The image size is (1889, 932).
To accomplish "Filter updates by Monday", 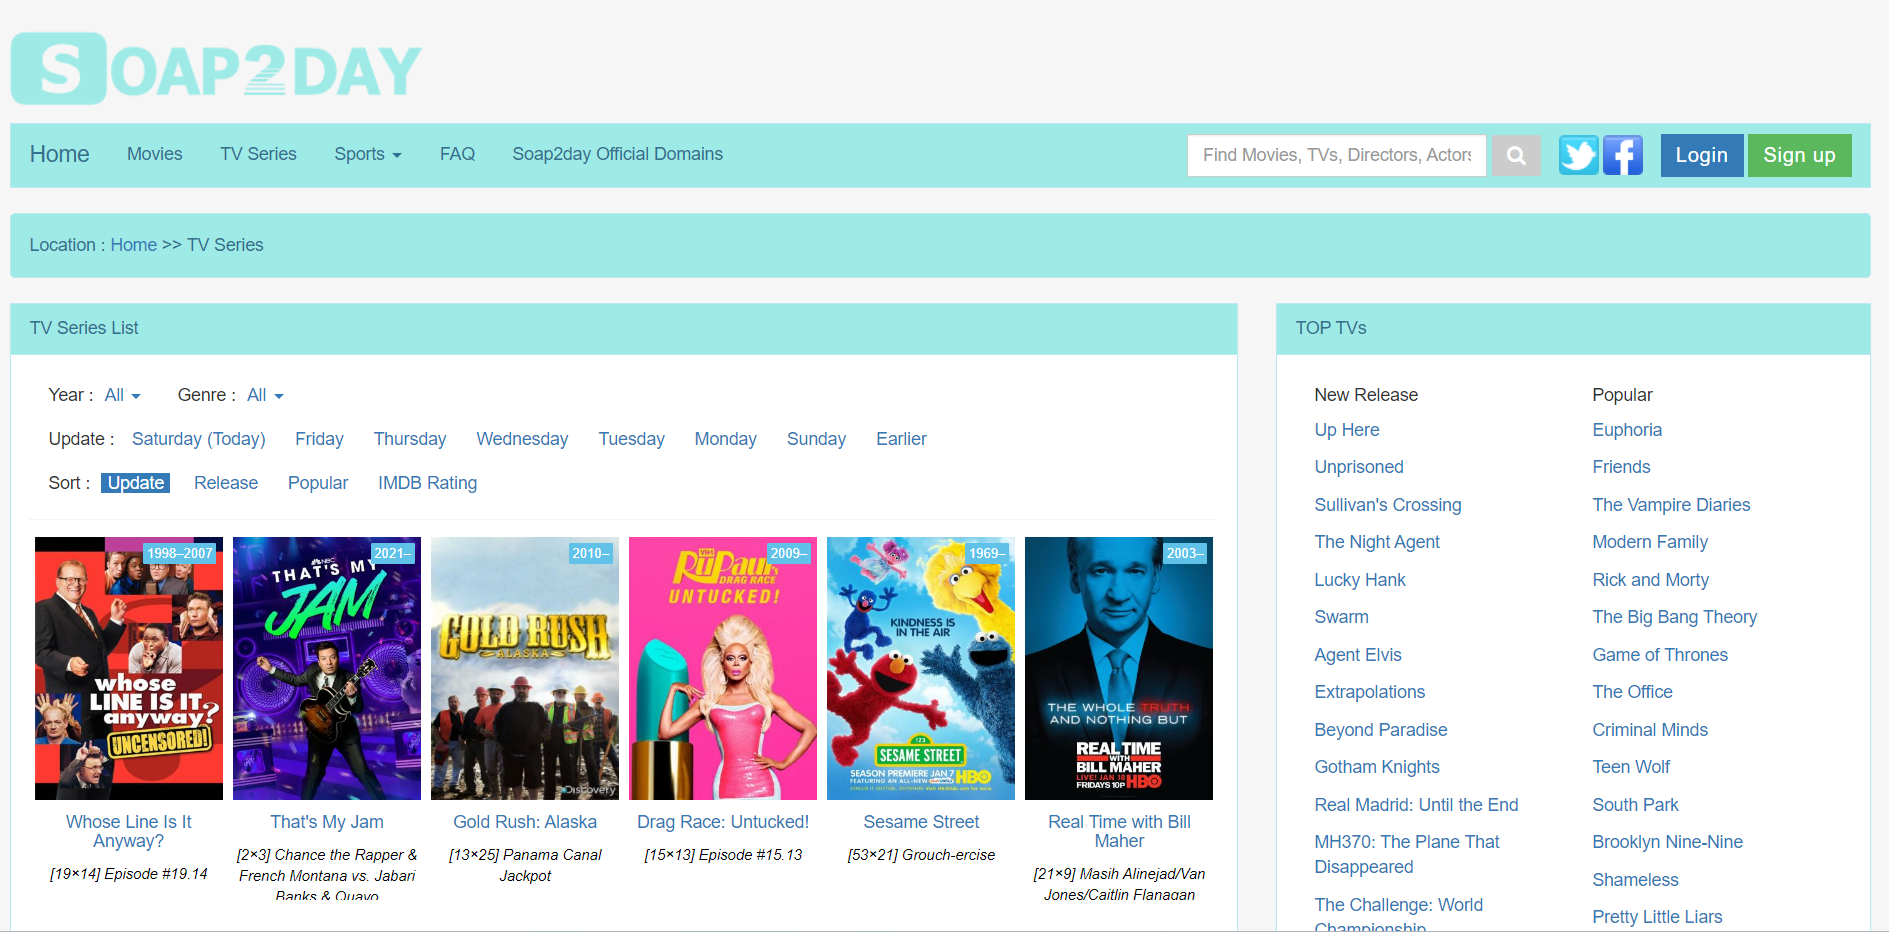I will [x=726, y=439].
